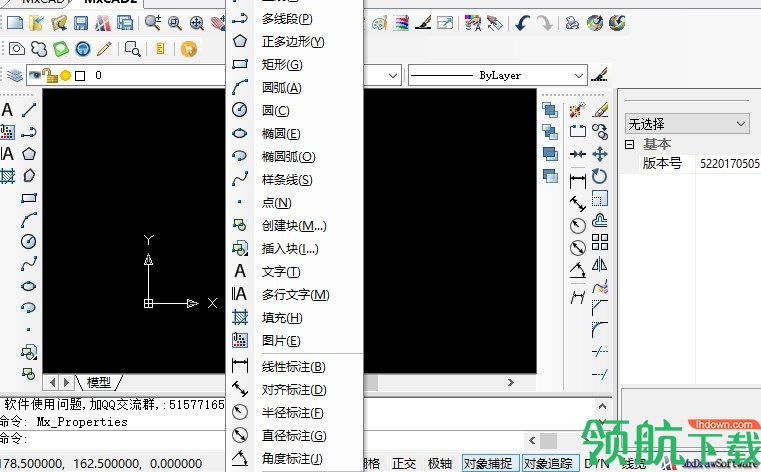Select the Arc tool in left toolbar
Screen dimensions: 761x472
pos(29,219)
